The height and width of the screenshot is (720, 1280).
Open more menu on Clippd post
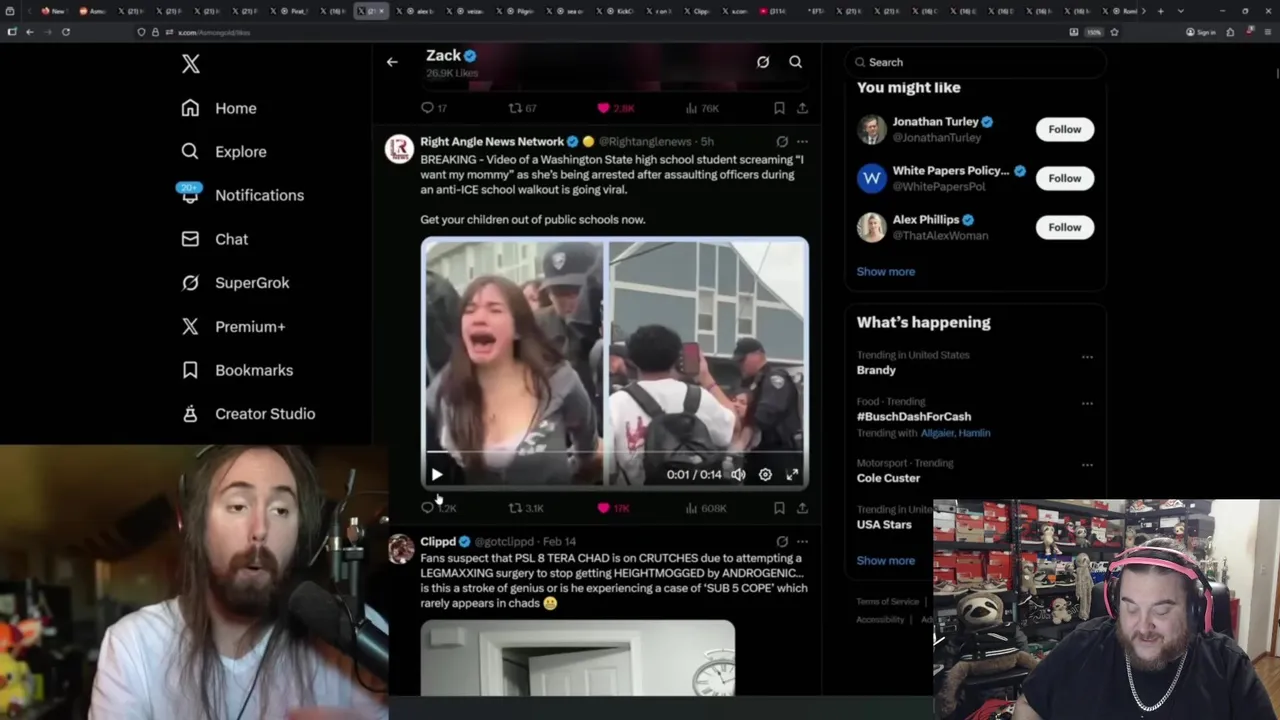coord(802,542)
